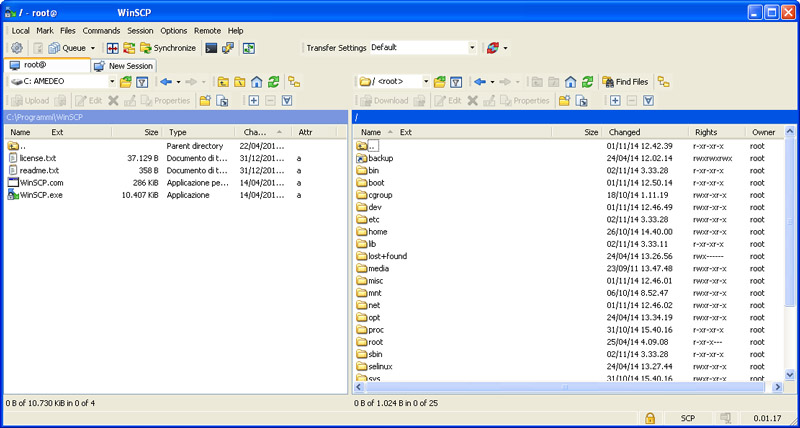
Task: Refresh the remote panel
Action: 587,82
